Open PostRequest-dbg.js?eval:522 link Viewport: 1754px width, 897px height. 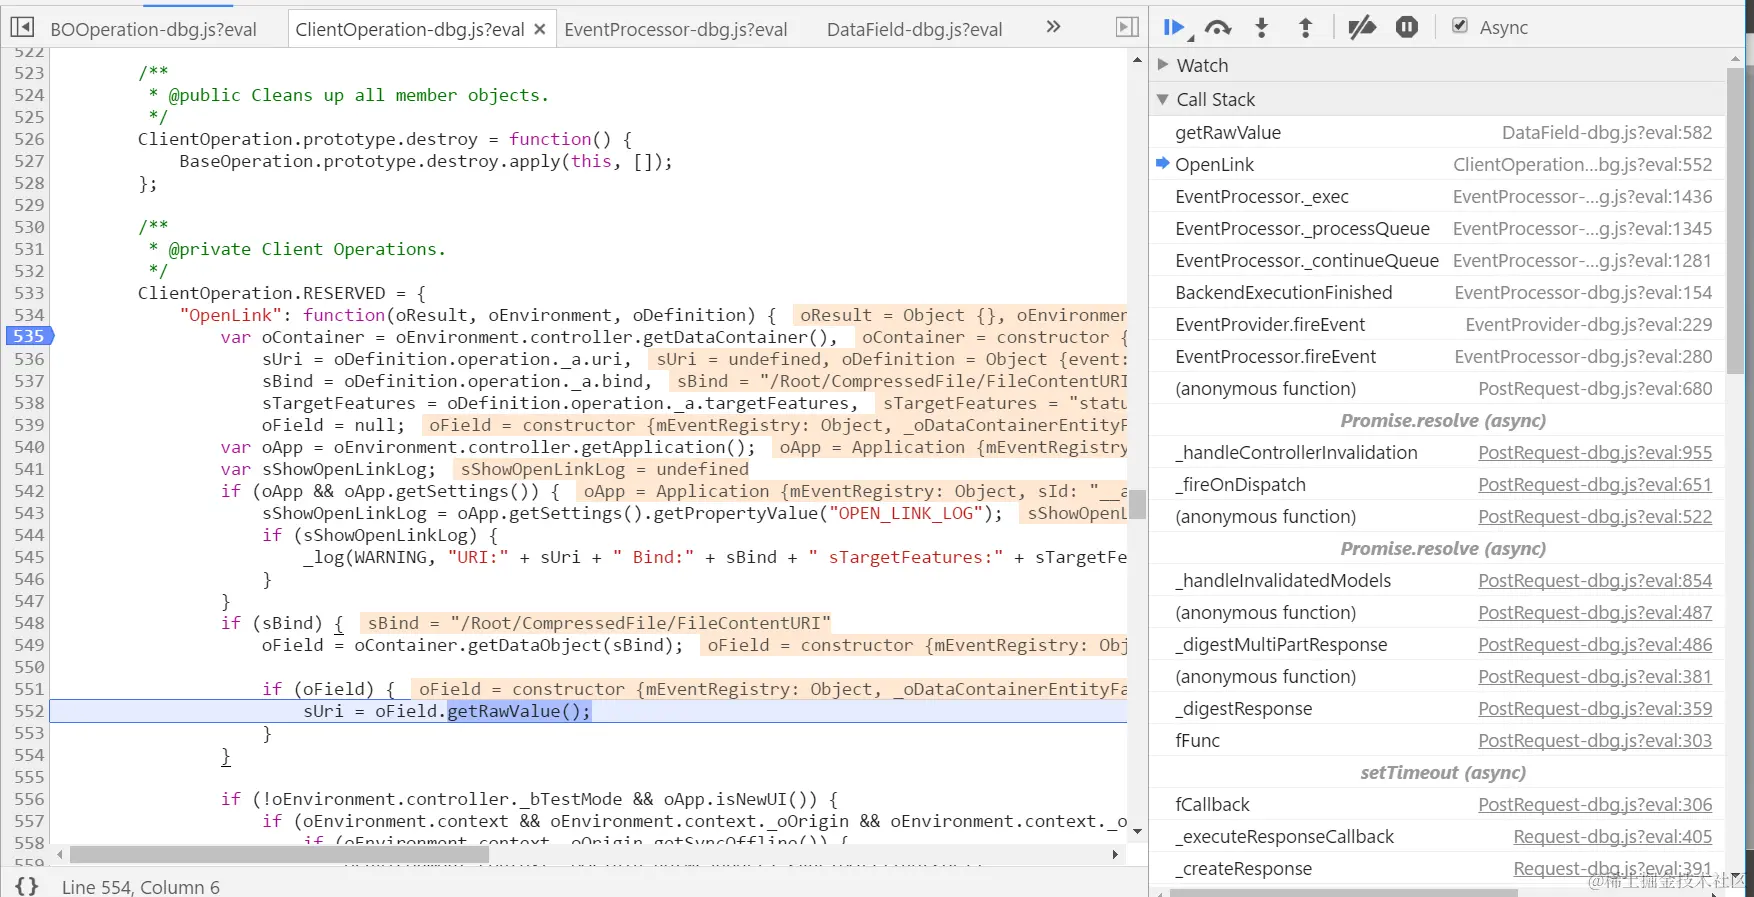[1595, 517]
